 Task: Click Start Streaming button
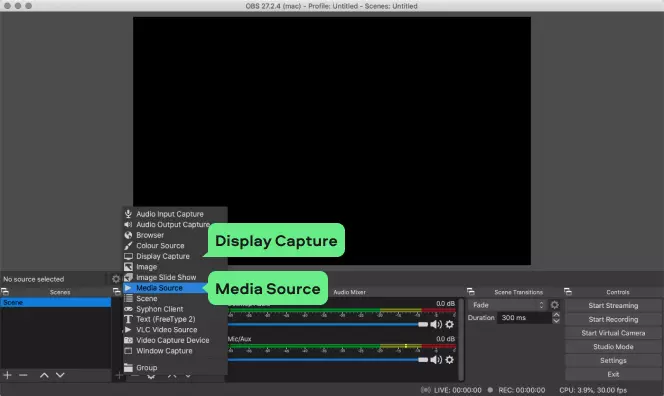coord(613,305)
